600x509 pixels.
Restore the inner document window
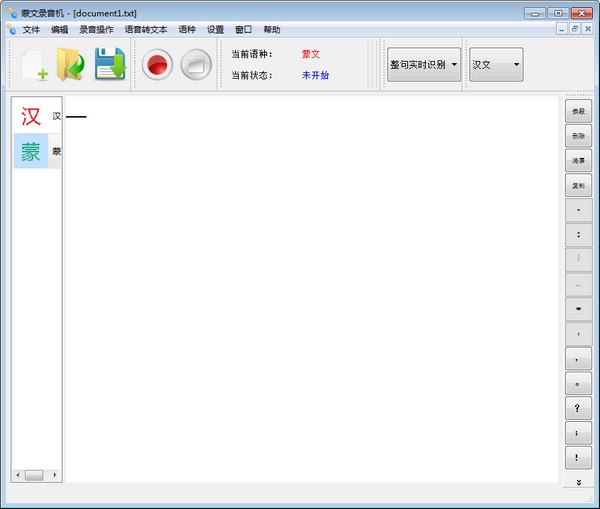[575, 29]
